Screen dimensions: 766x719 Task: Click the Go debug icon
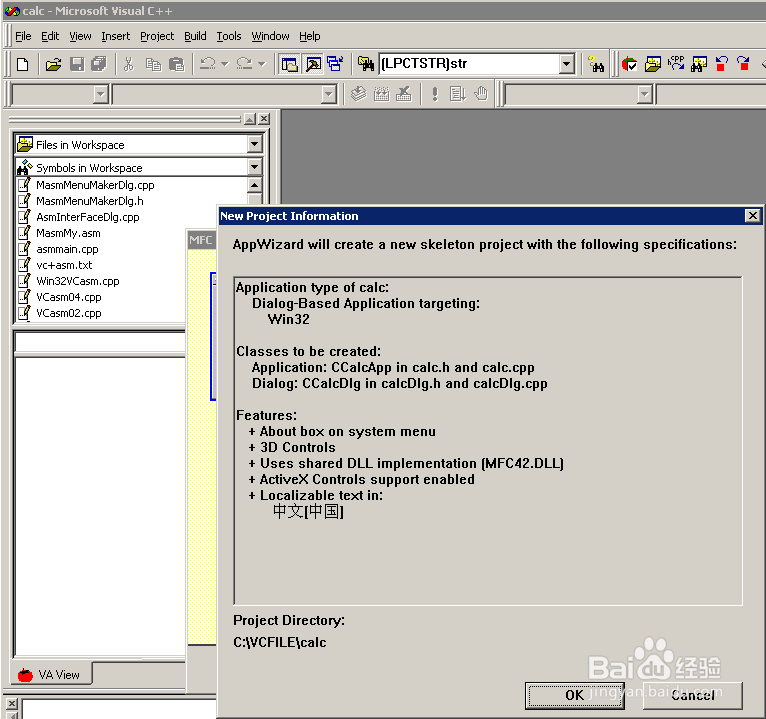458,94
